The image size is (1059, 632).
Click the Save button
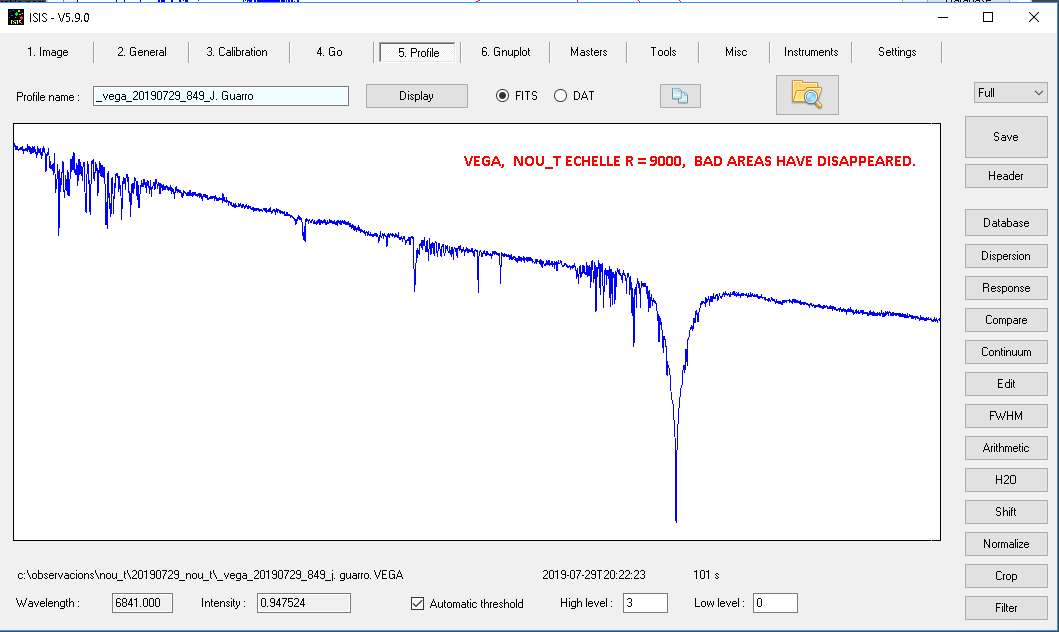pos(1005,137)
